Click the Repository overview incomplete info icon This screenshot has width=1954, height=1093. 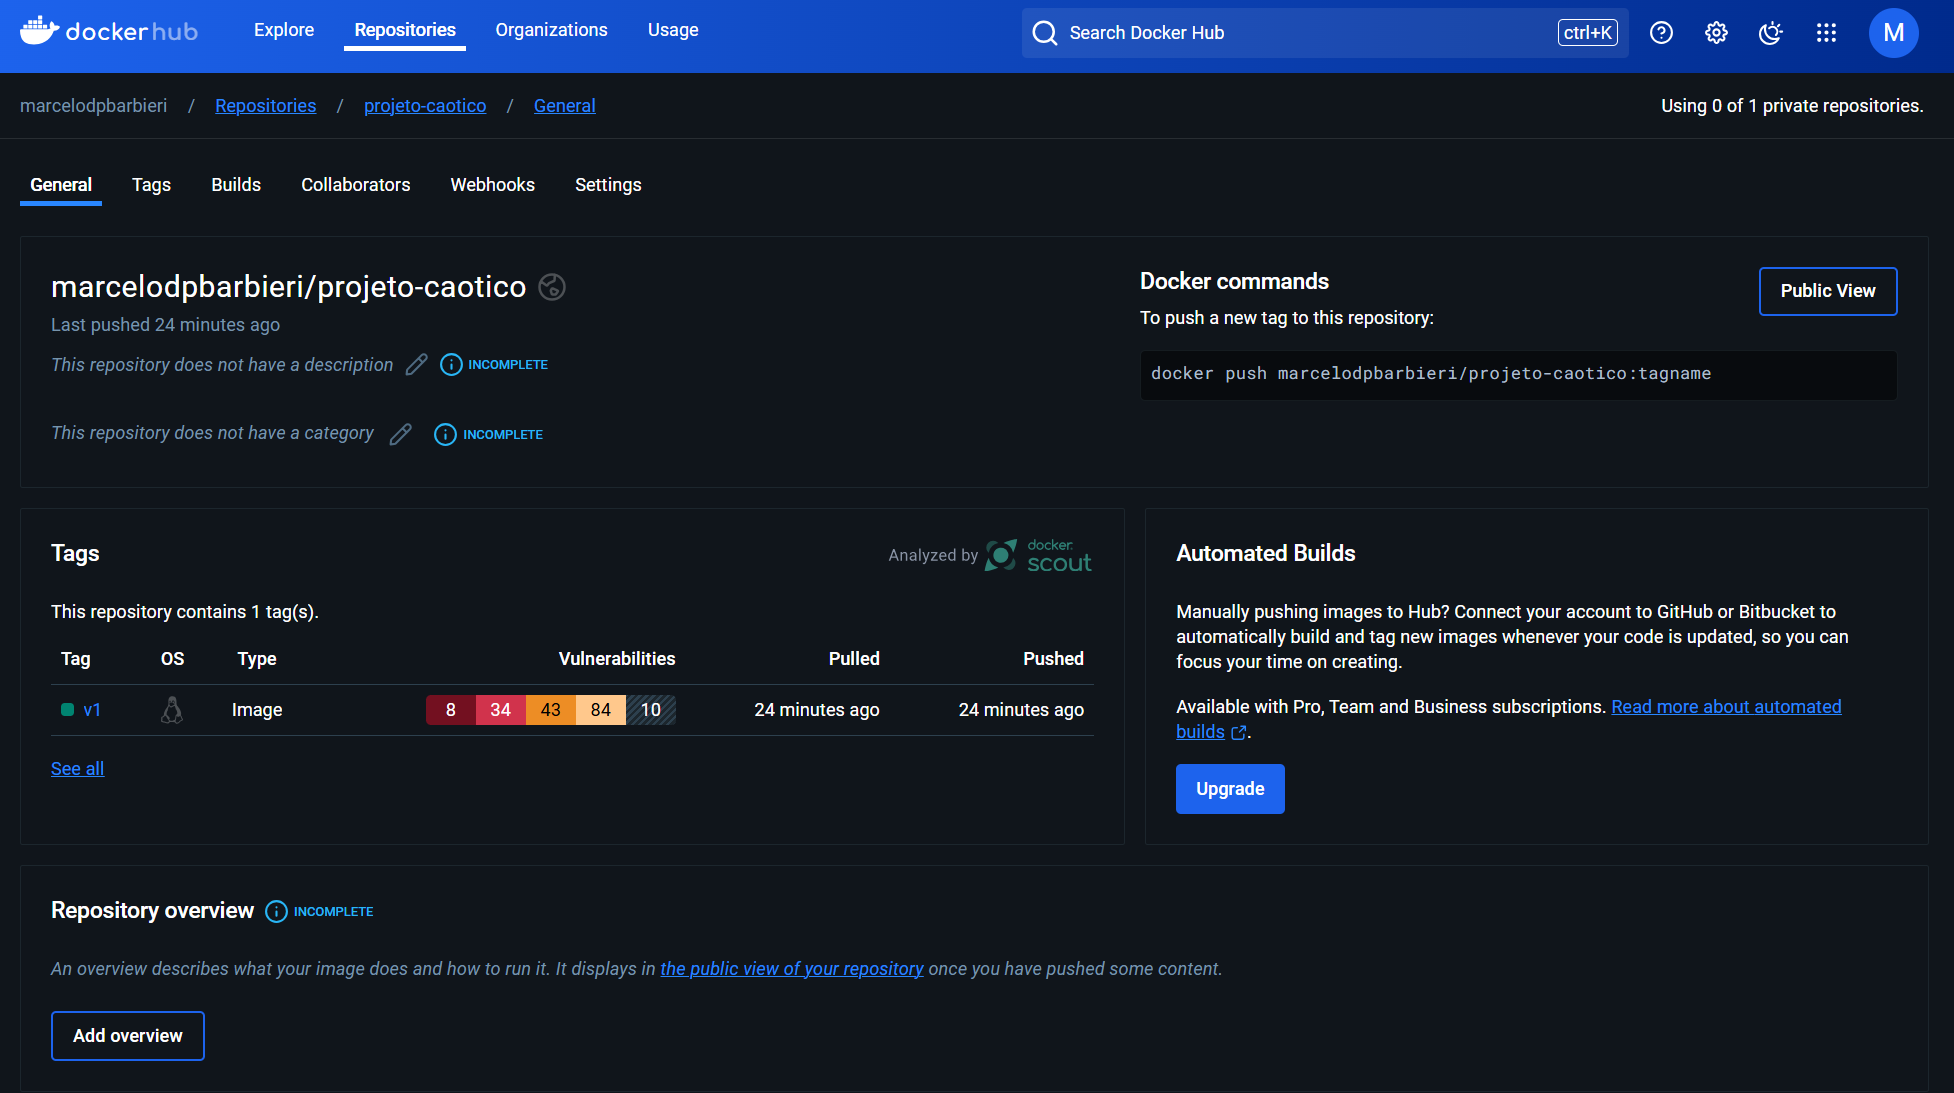(276, 912)
